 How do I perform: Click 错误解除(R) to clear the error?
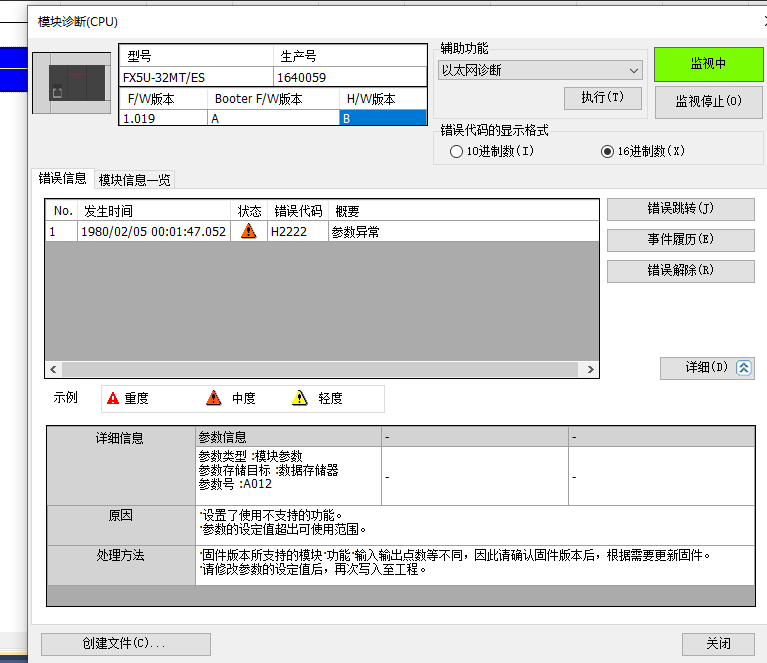click(680, 271)
